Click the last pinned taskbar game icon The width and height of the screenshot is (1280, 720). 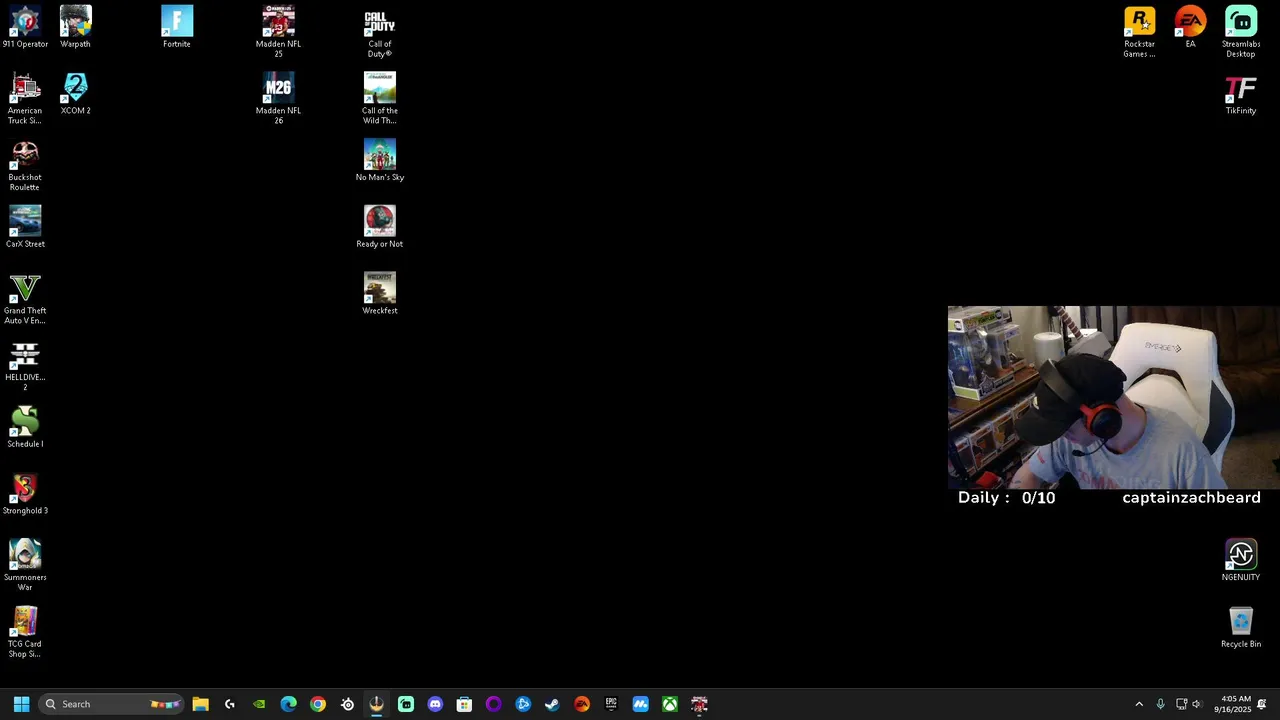[x=699, y=704]
